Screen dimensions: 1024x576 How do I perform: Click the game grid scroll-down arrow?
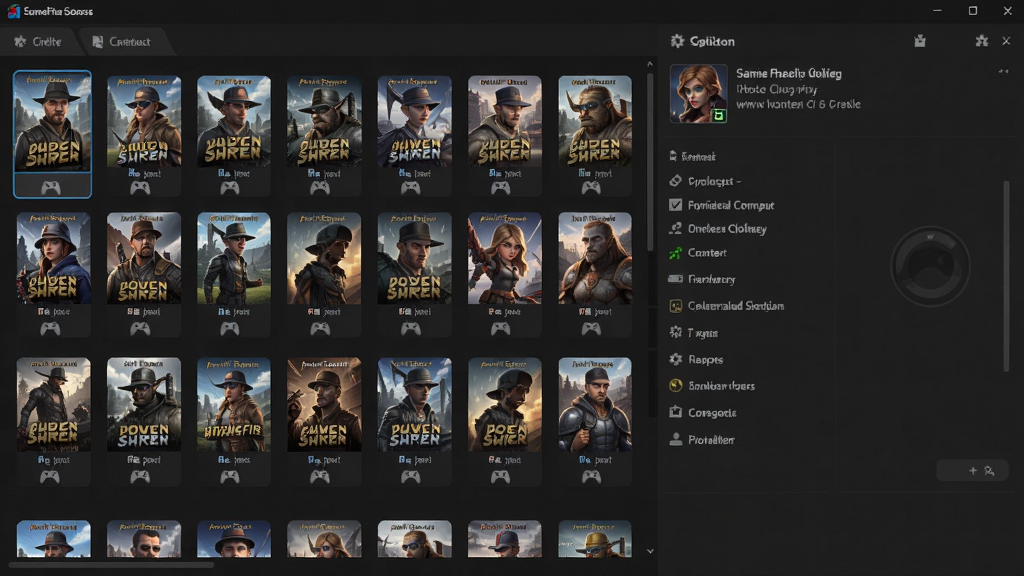coord(650,551)
